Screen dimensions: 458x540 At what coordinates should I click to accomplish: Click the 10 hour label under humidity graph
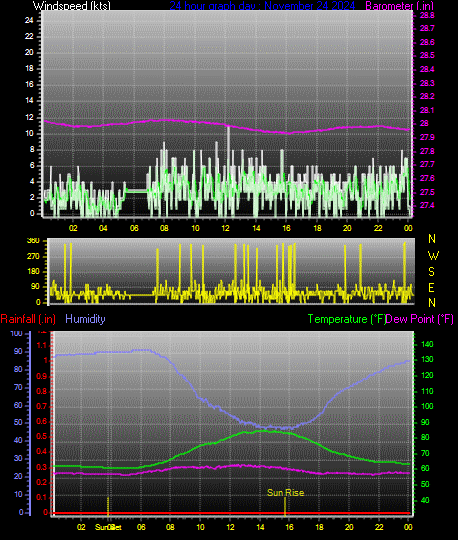(x=200, y=527)
